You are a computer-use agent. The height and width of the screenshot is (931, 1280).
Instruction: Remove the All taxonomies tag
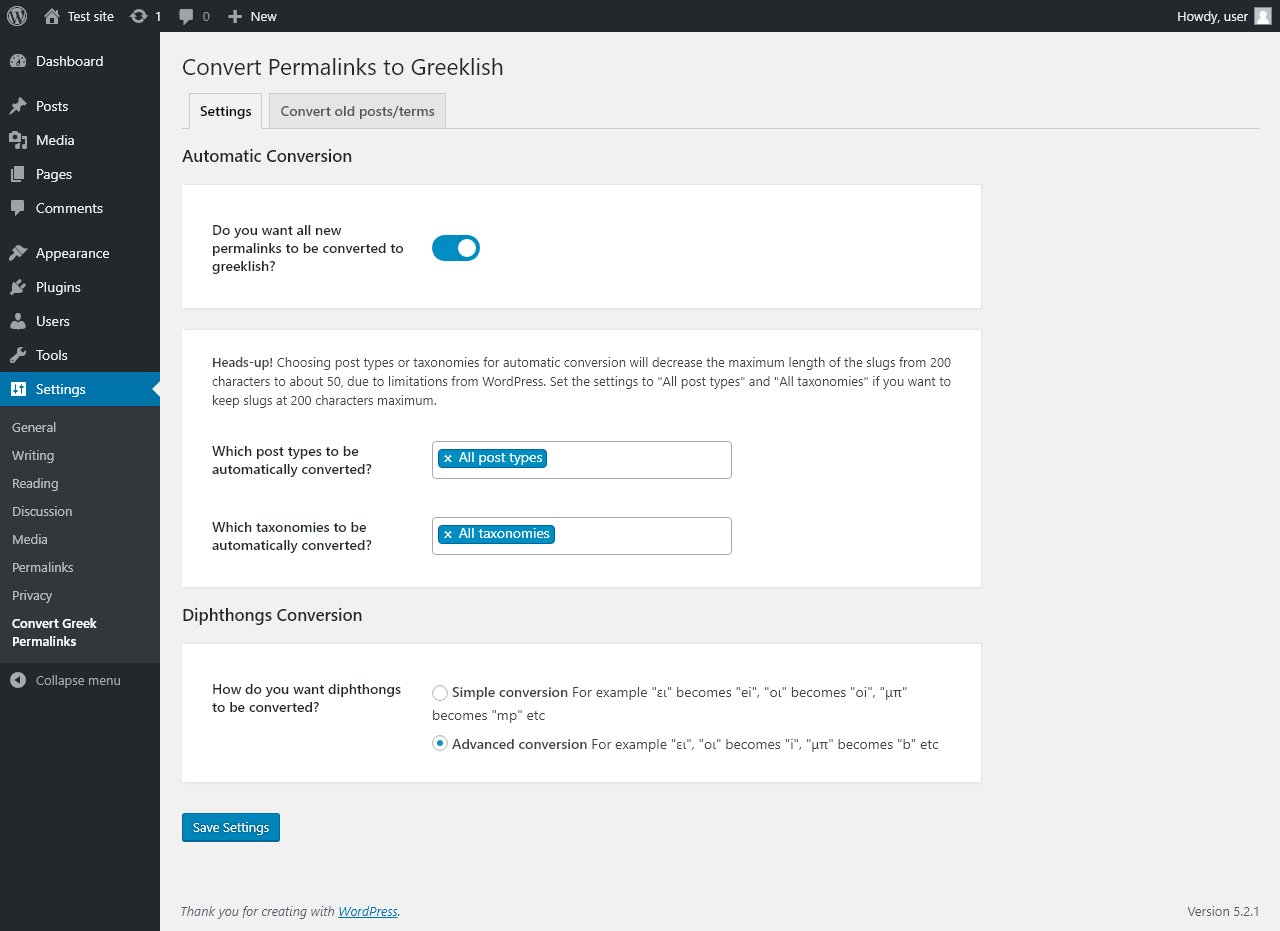pyautogui.click(x=448, y=534)
